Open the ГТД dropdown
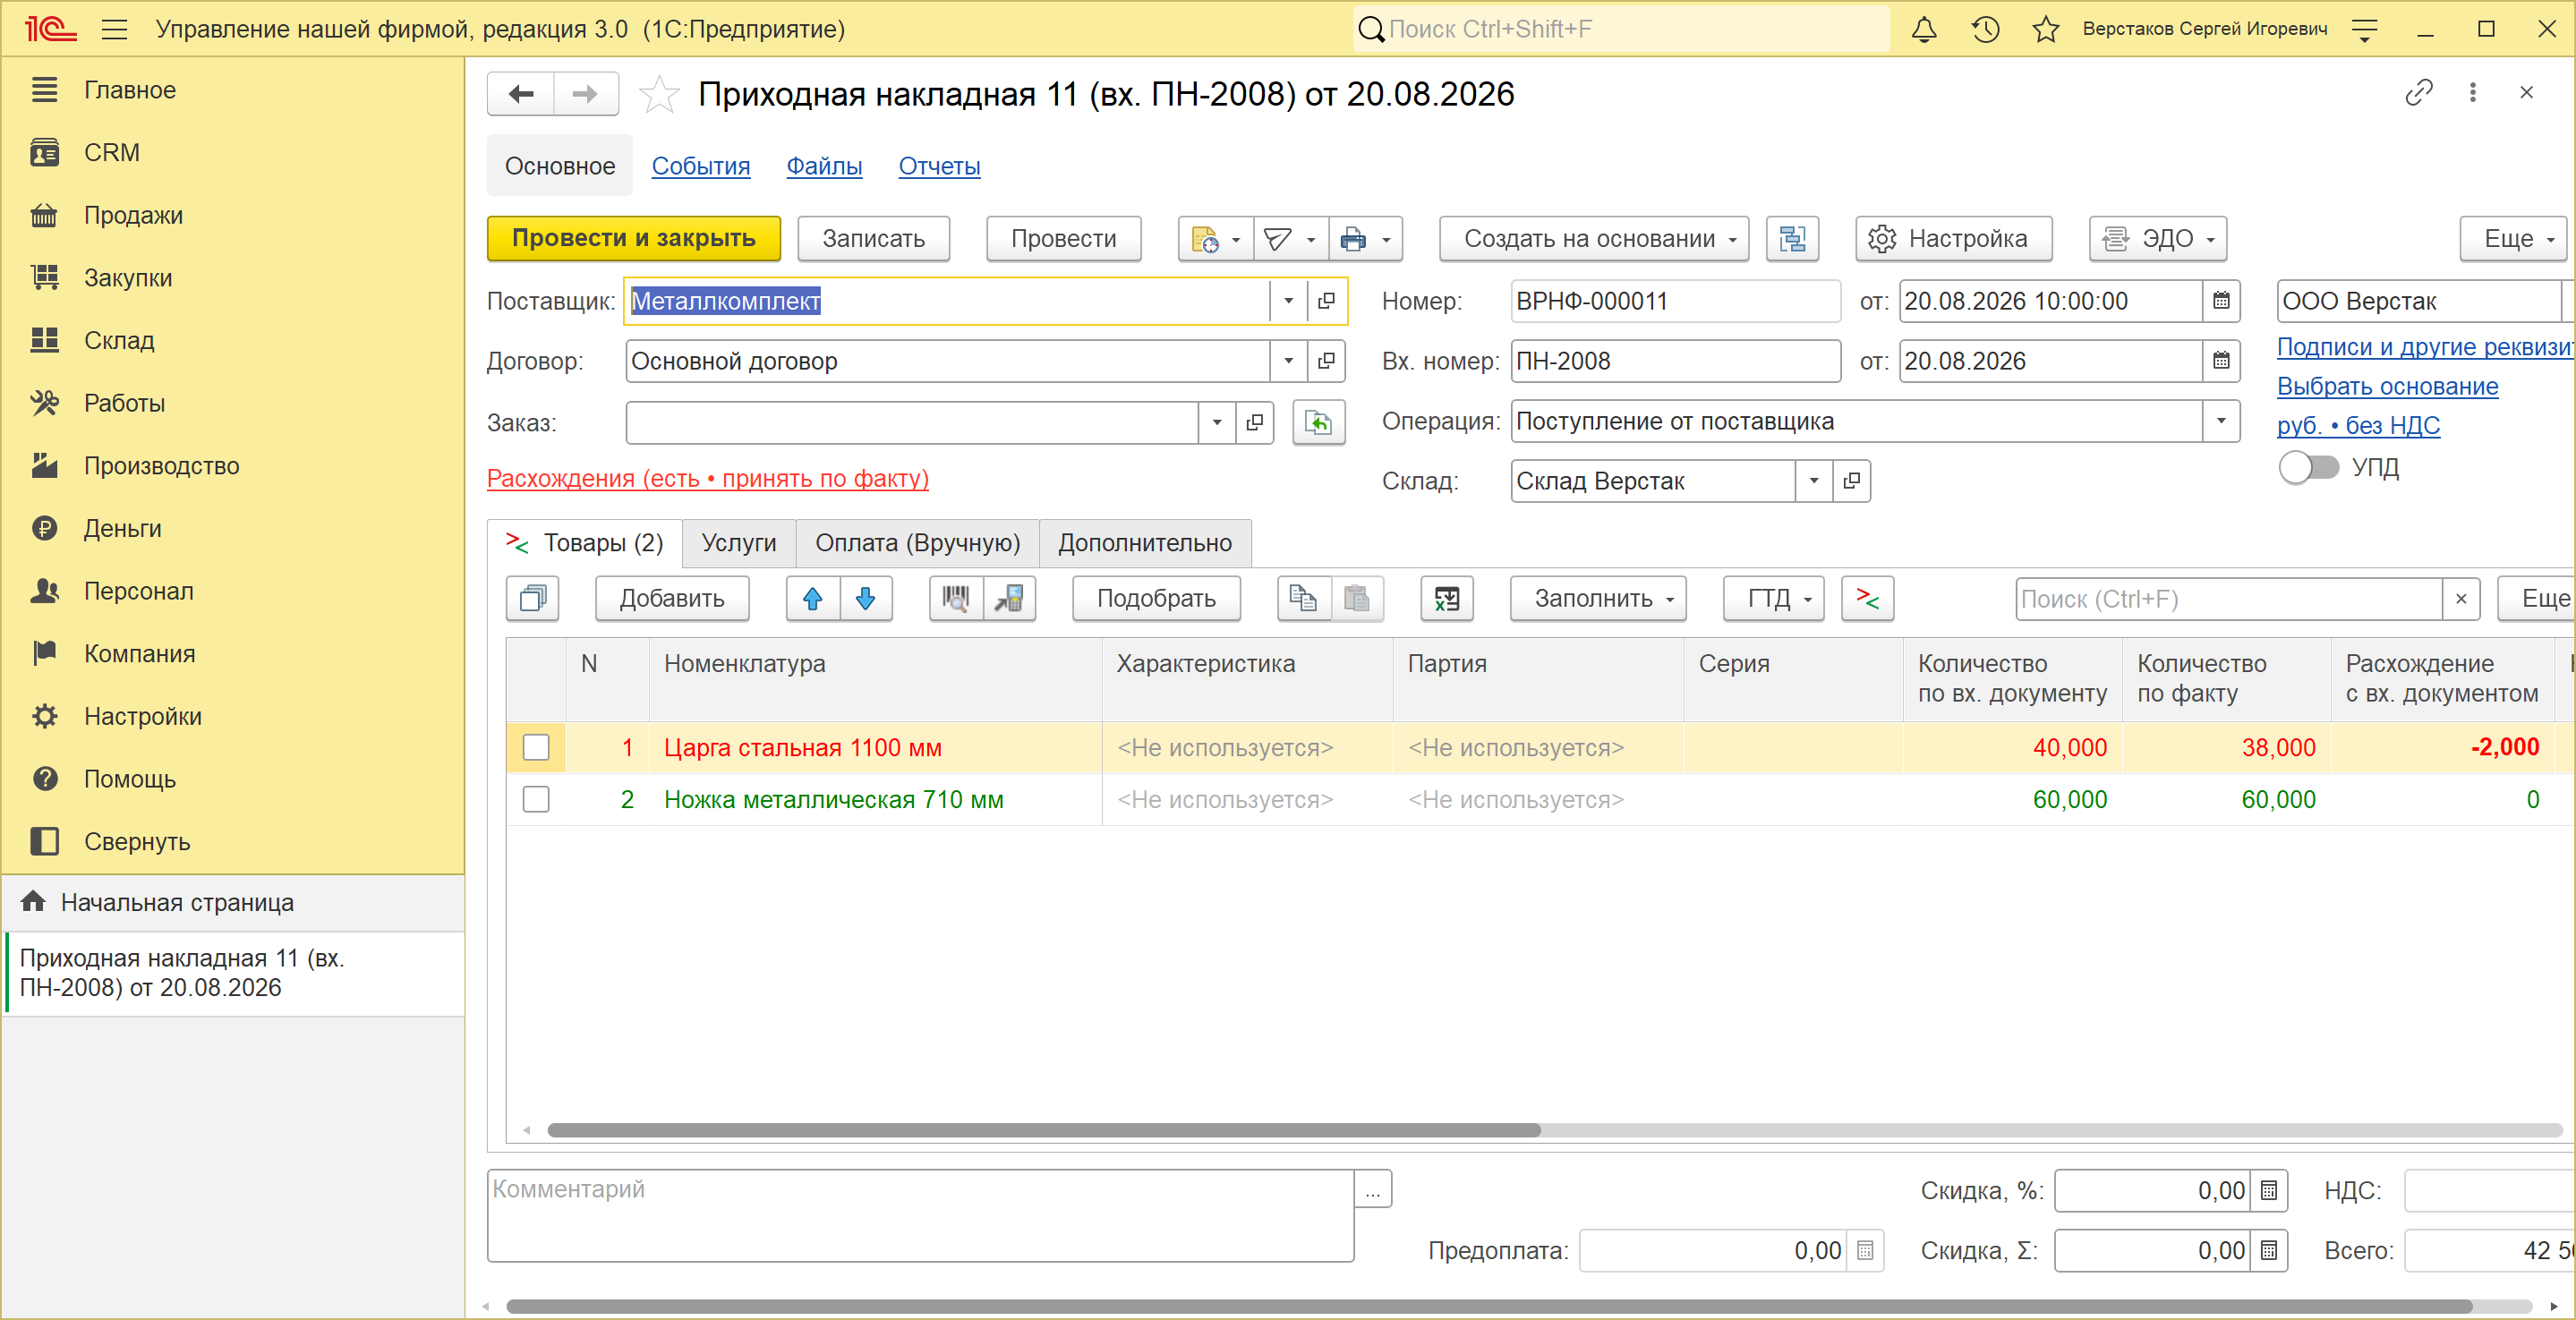Viewport: 2576px width, 1320px height. [1774, 599]
